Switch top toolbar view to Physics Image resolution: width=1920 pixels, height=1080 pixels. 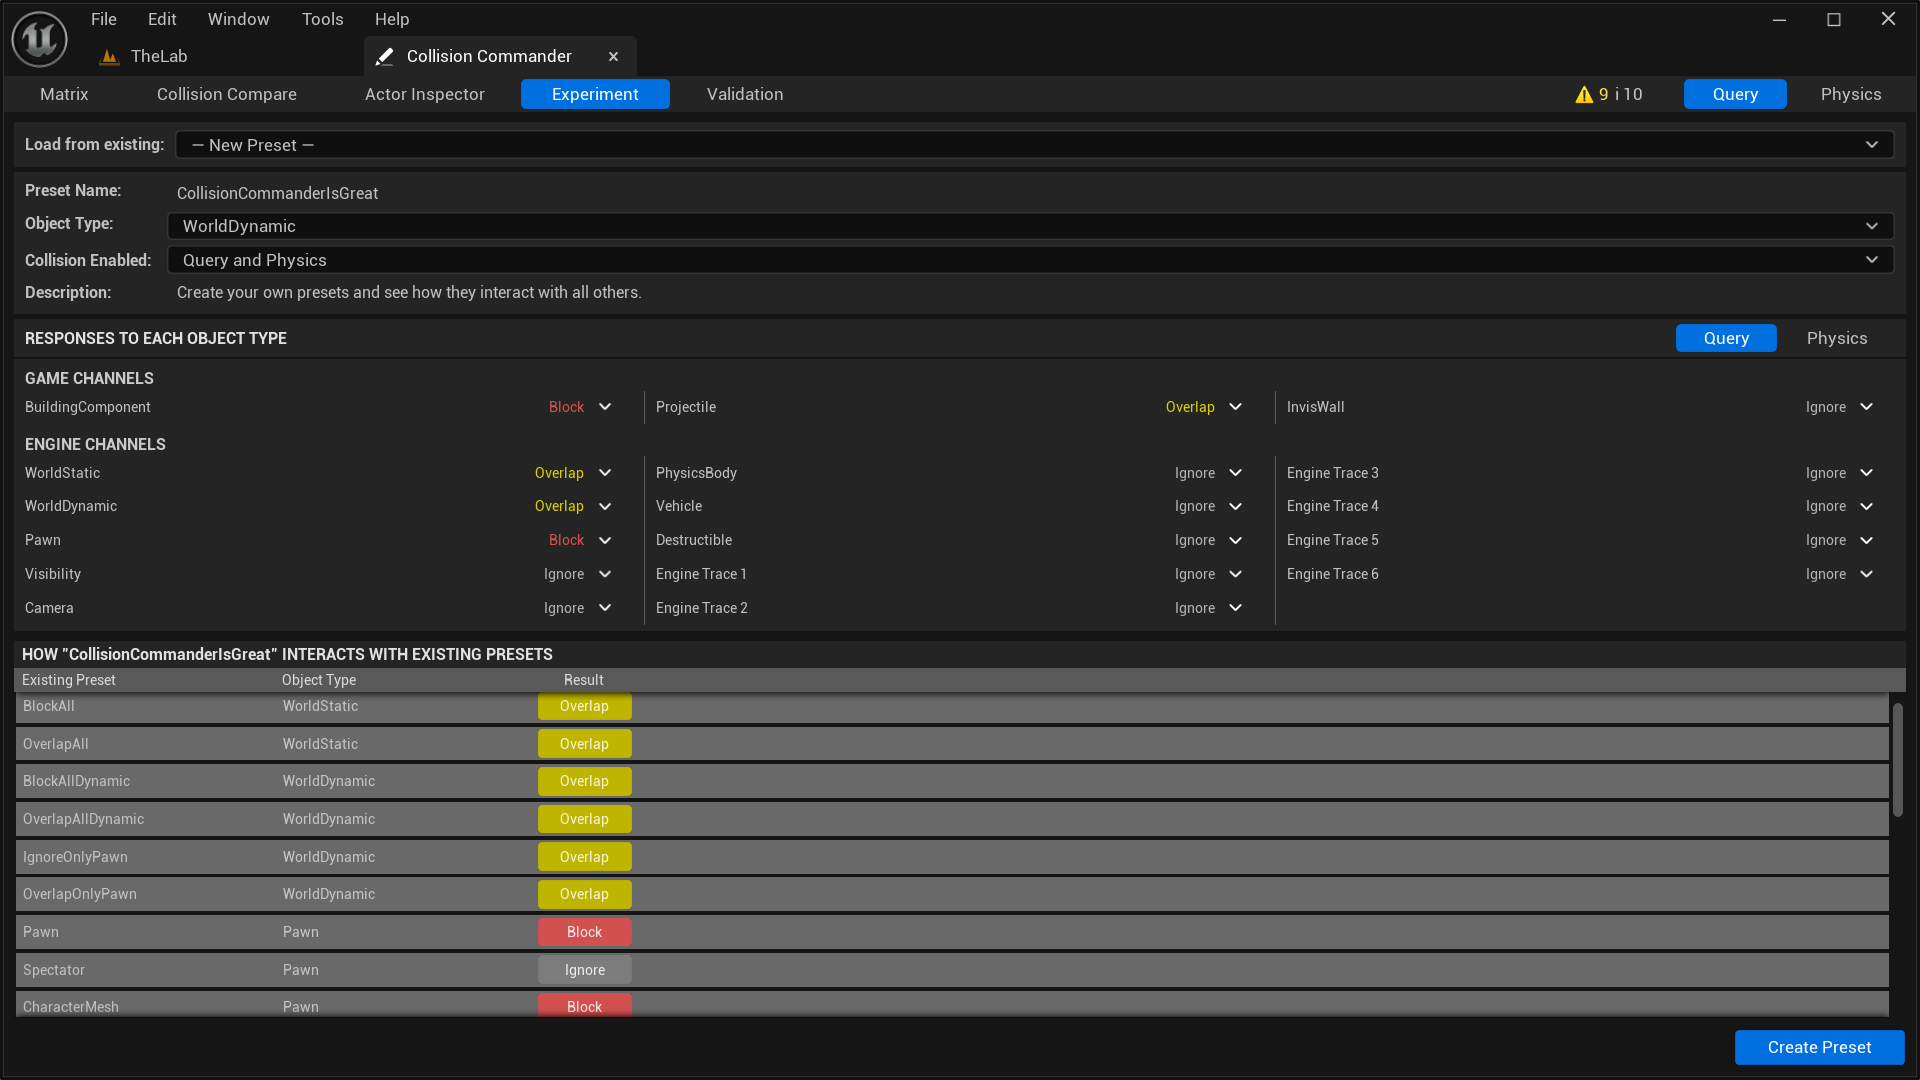tap(1850, 94)
